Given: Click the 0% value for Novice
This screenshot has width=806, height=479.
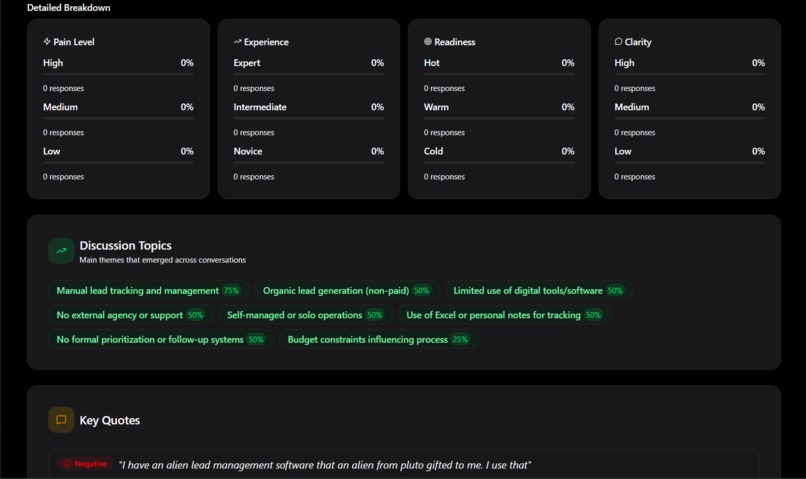Looking at the screenshot, I should tap(377, 151).
